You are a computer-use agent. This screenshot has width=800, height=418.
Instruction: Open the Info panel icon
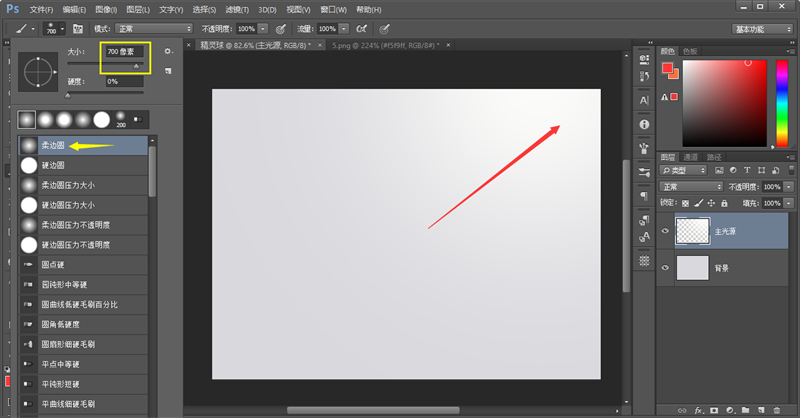643,123
